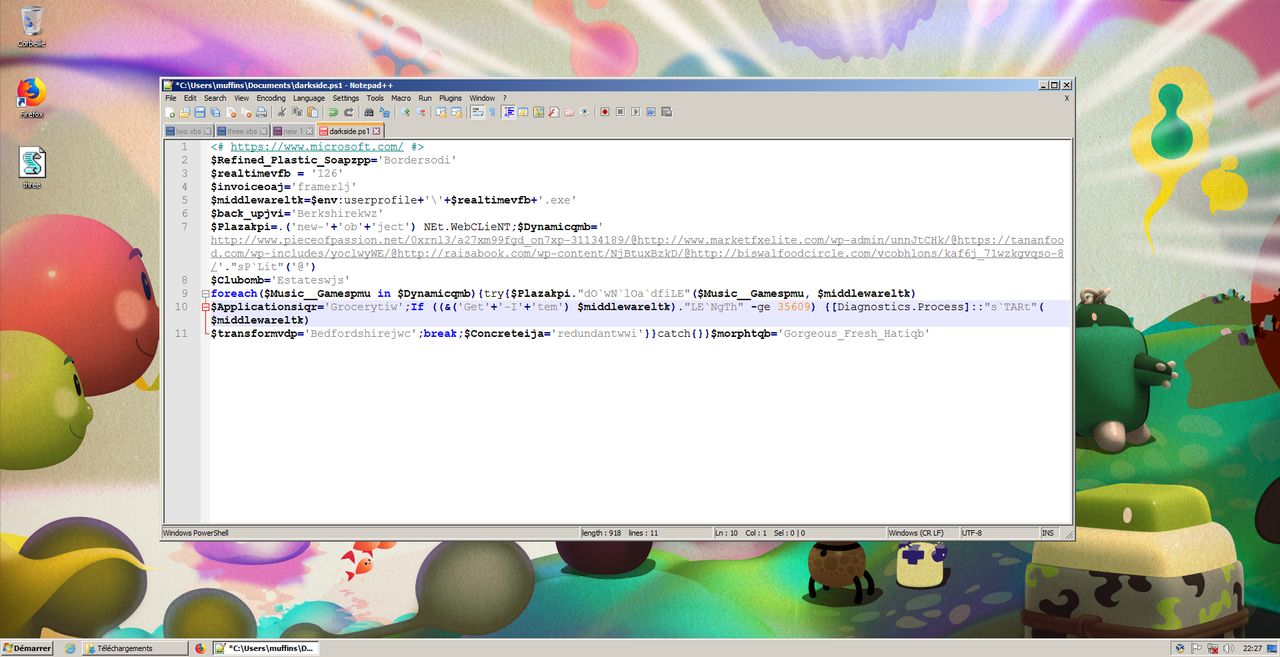Click the Stop Recording macro icon
1280x657 pixels.
pos(620,112)
